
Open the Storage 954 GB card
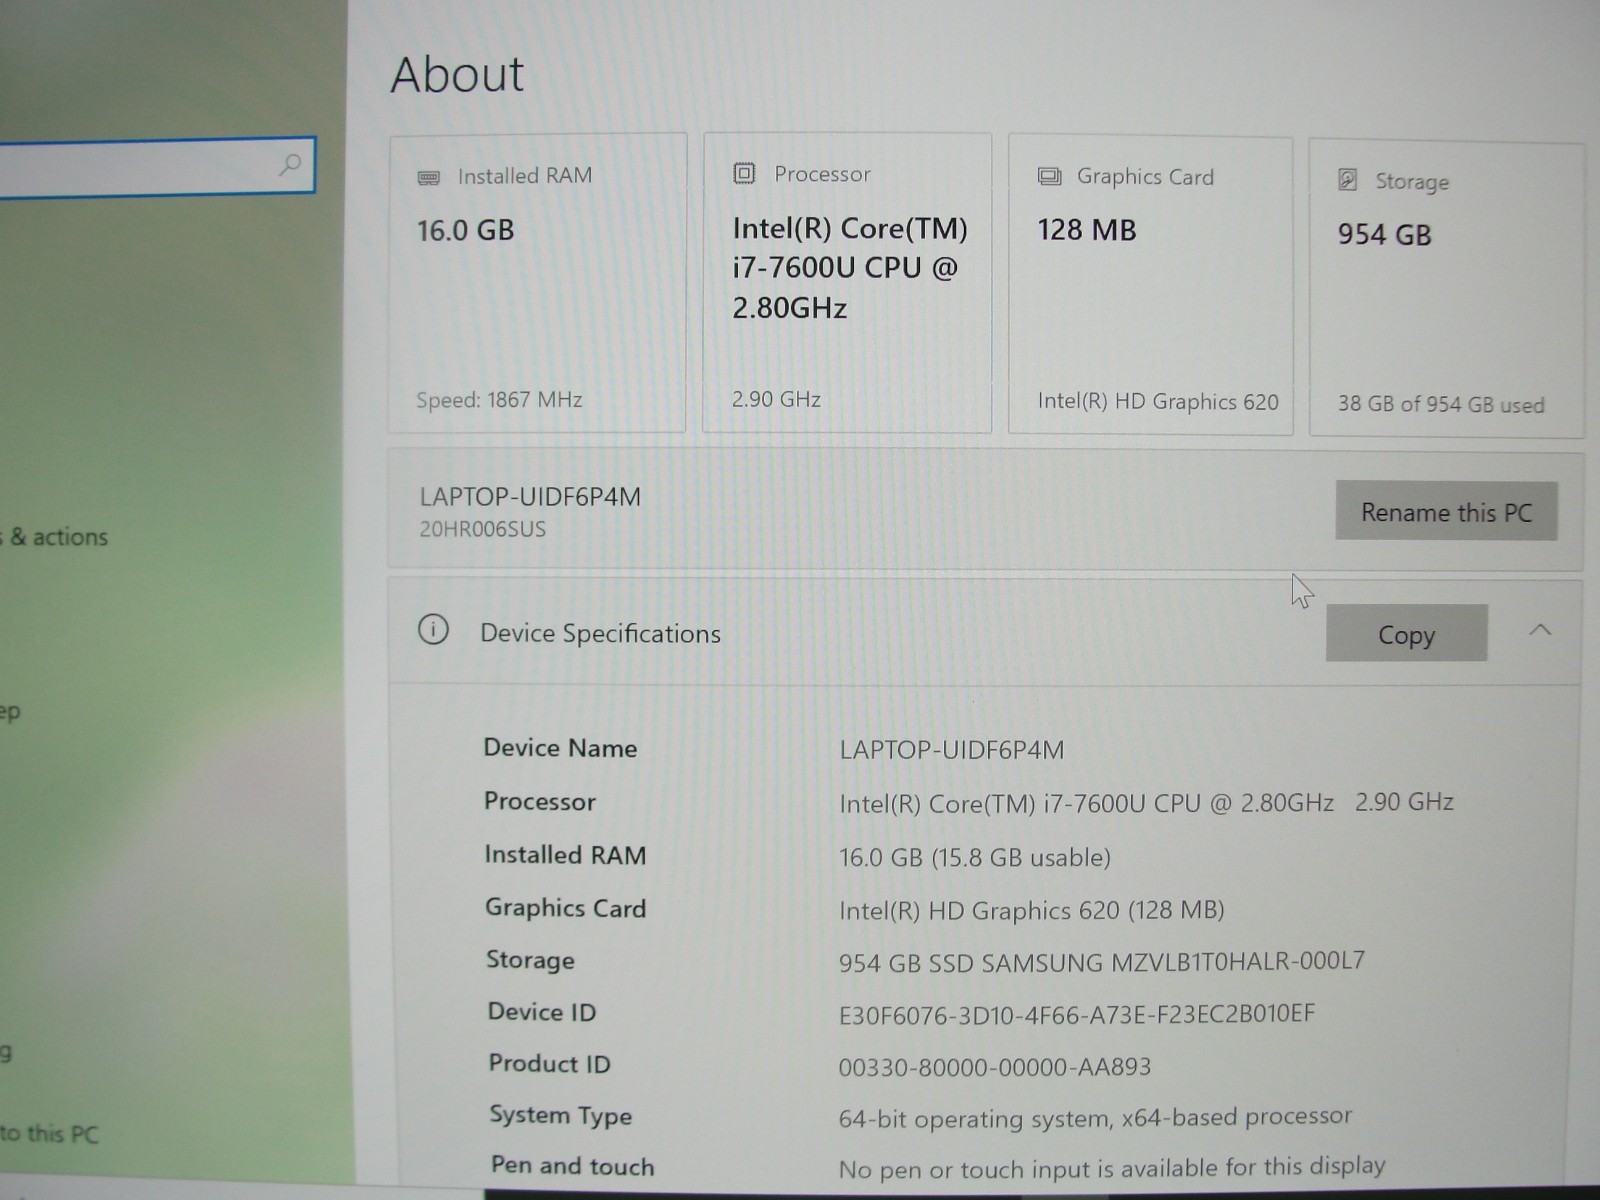point(1446,290)
